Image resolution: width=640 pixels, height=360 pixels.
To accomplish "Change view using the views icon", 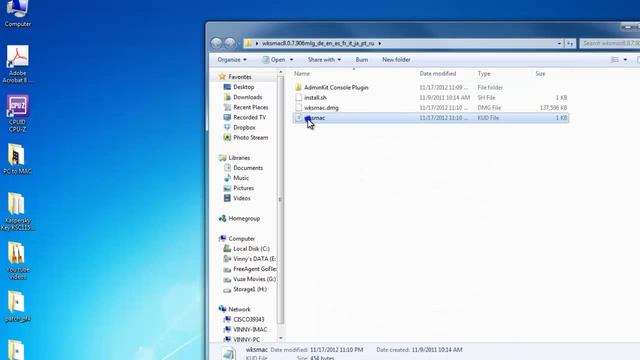I will [615, 60].
